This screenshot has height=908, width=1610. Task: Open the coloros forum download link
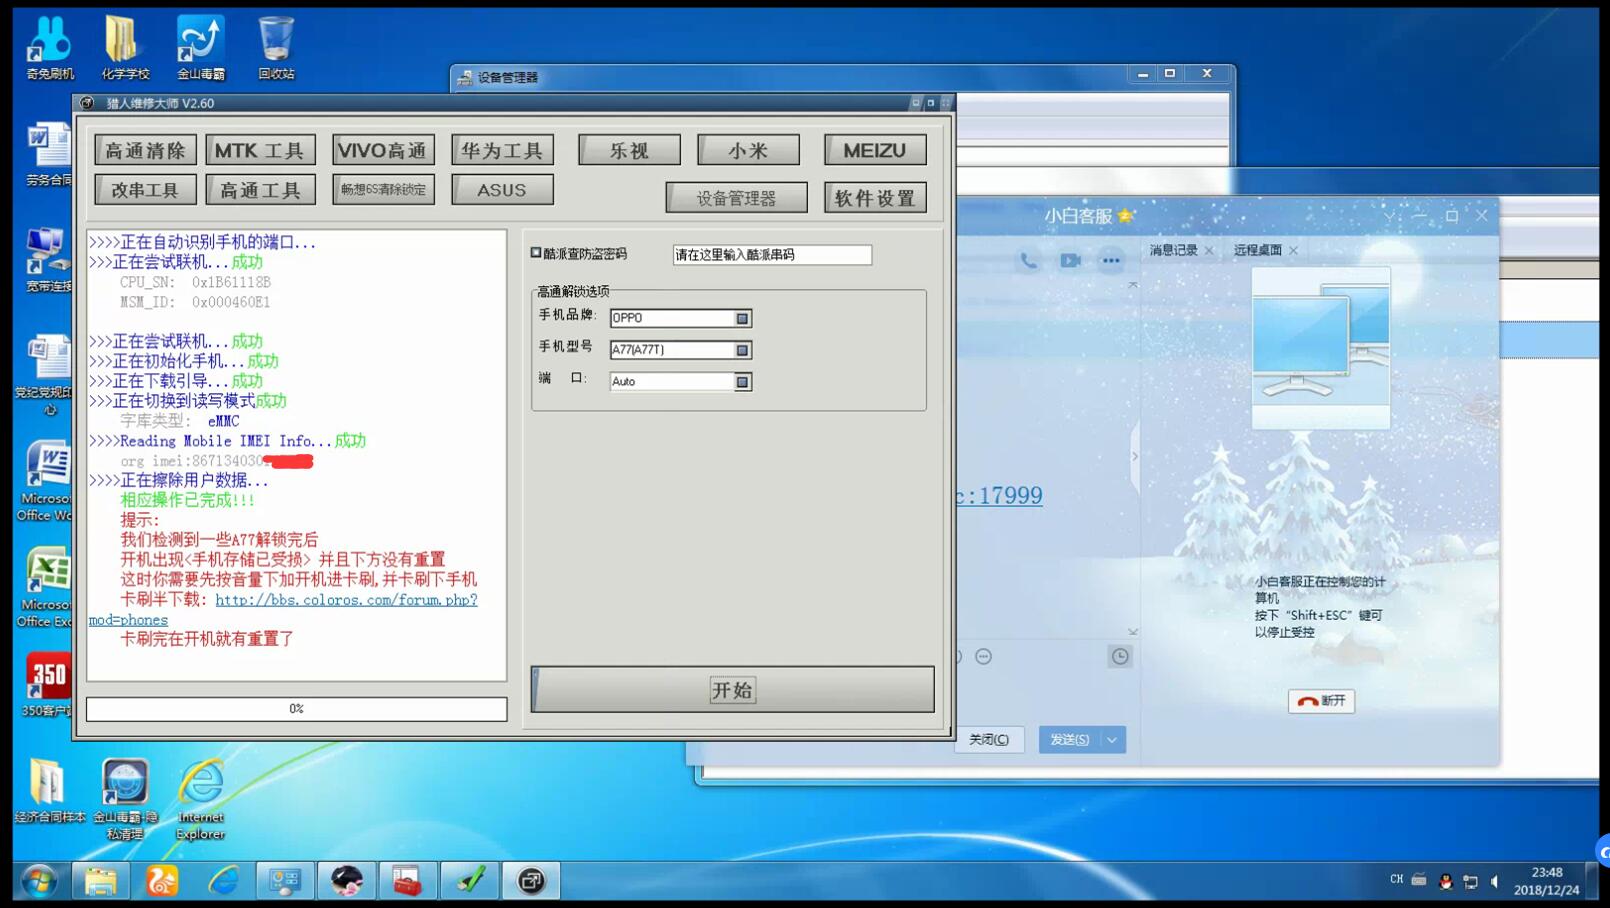346,600
